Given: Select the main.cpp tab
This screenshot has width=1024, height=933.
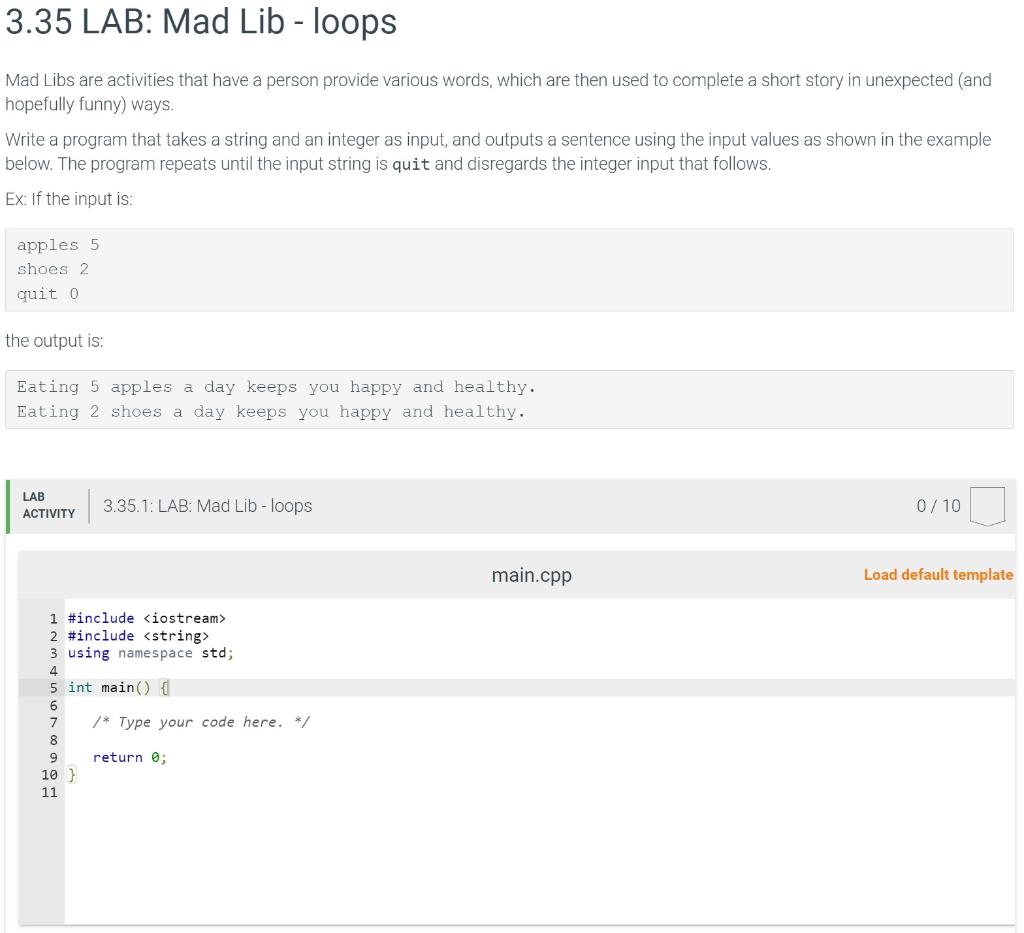Looking at the screenshot, I should click(531, 574).
